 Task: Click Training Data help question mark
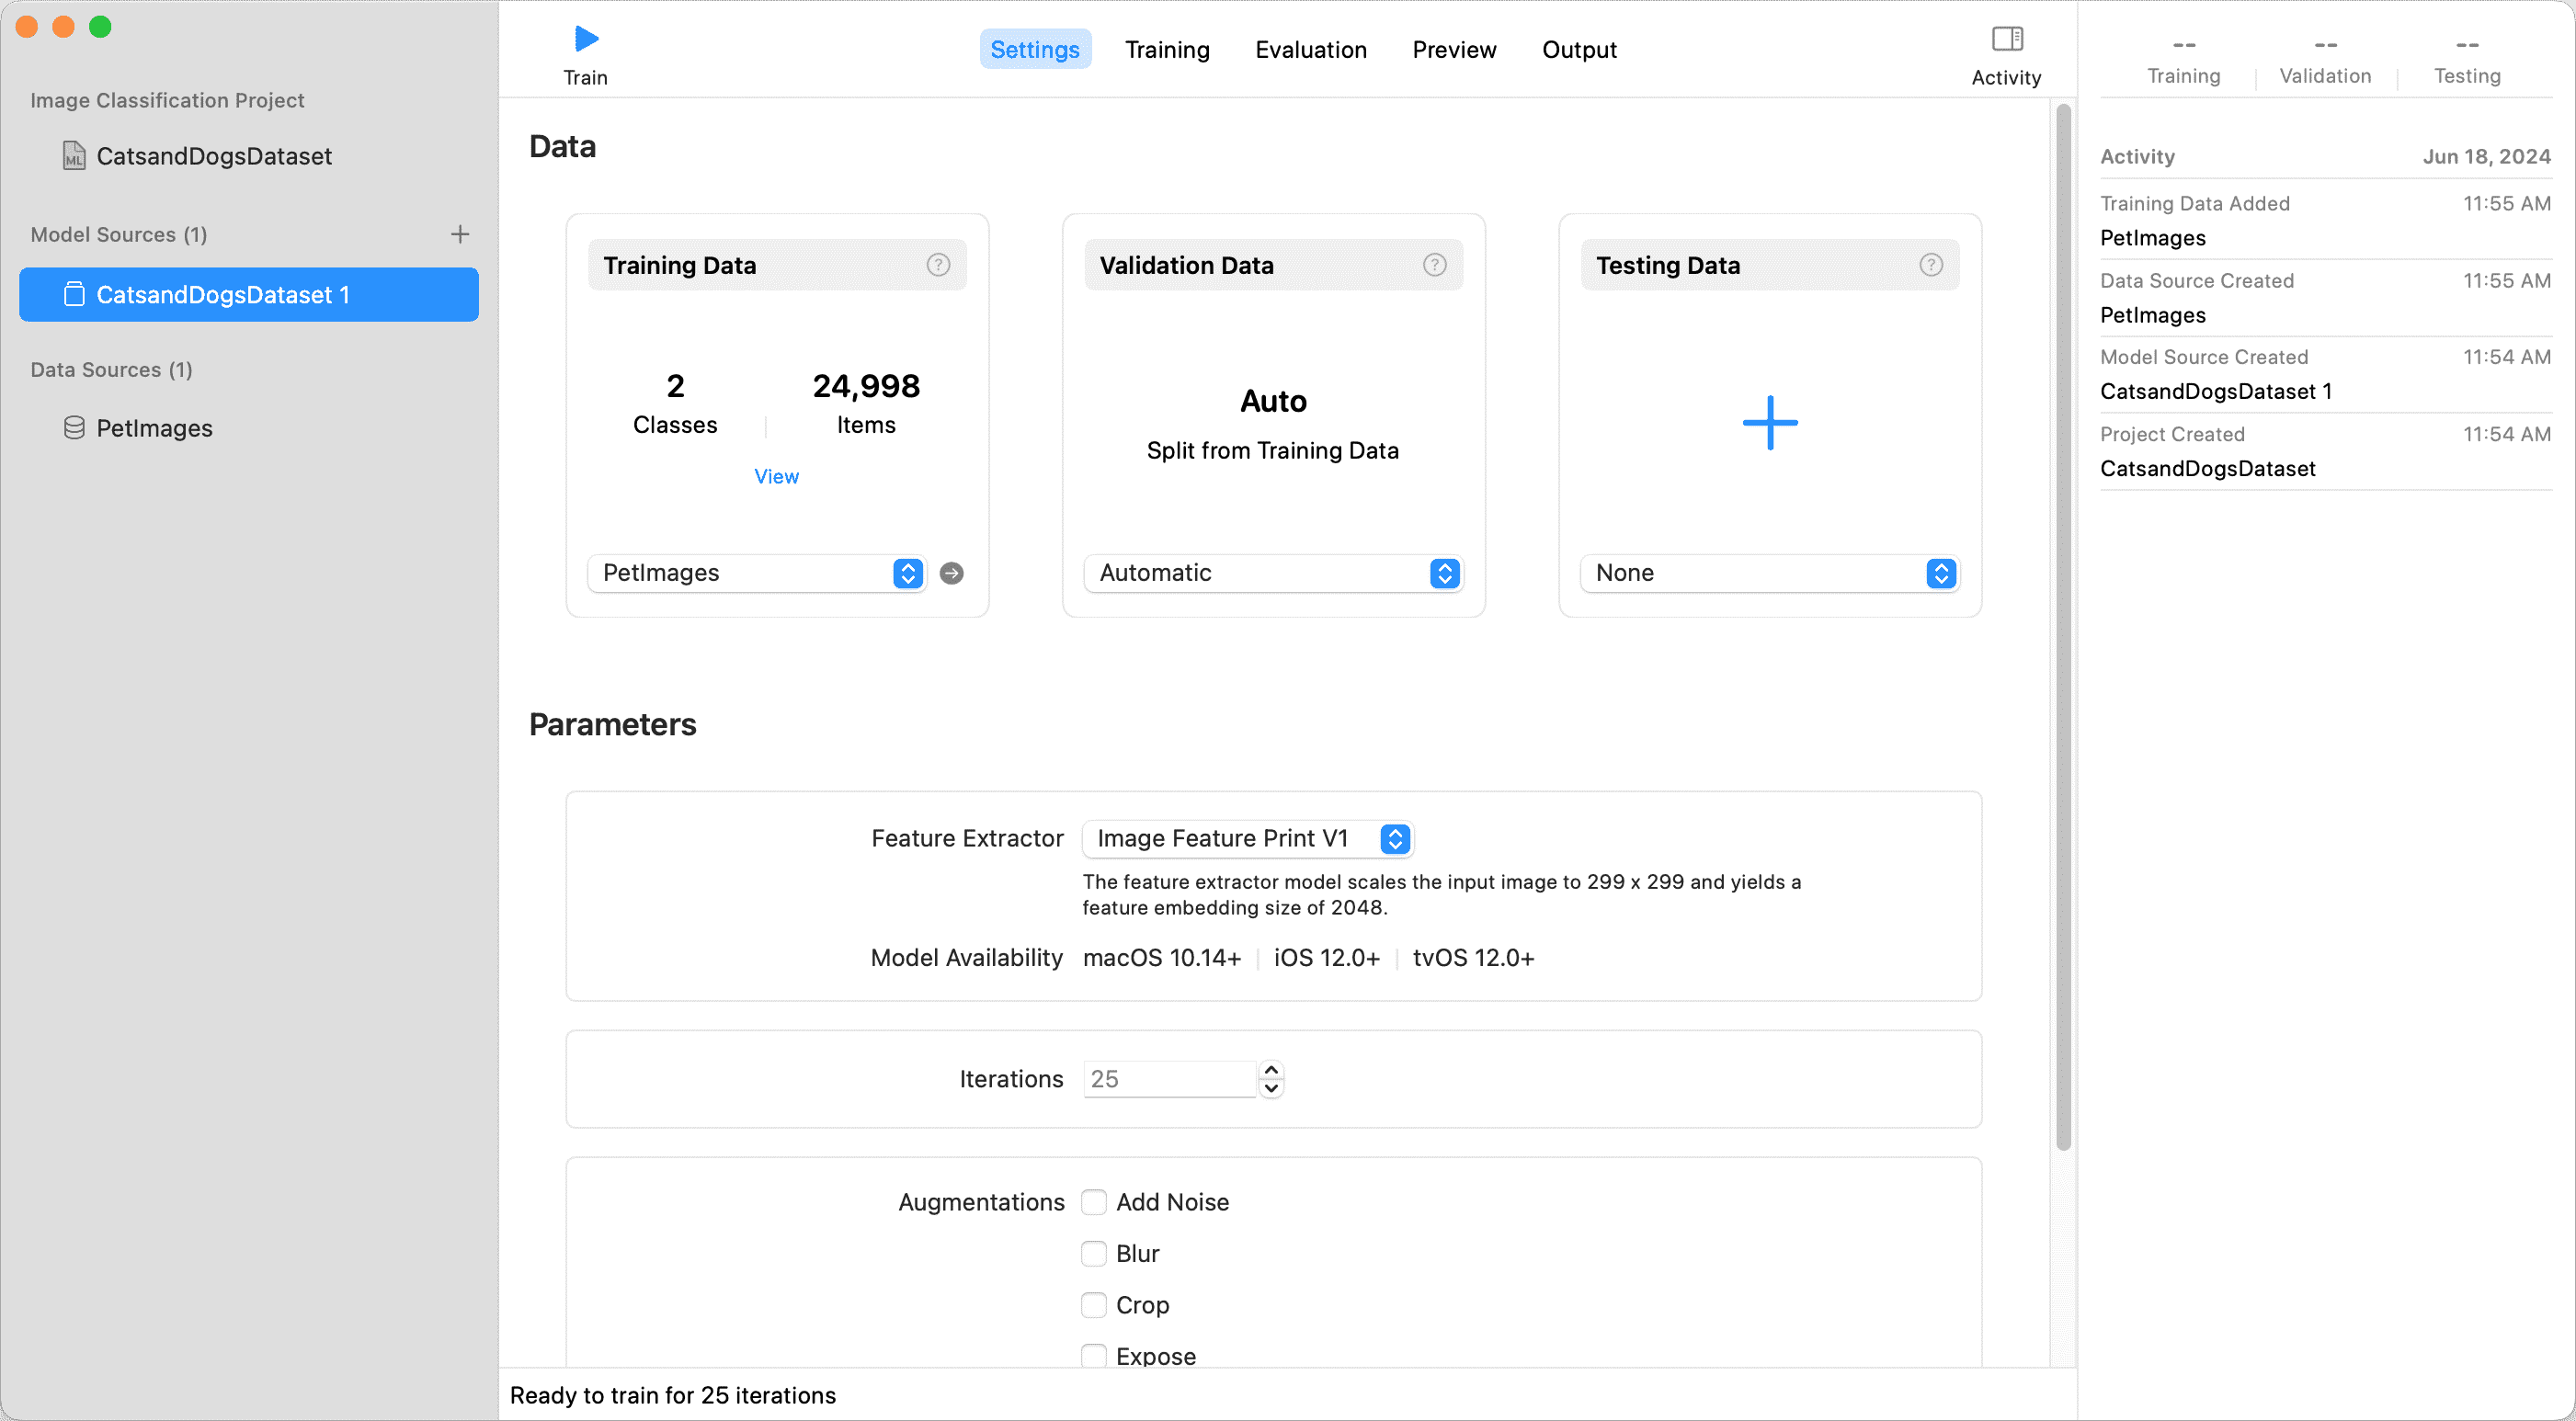(937, 265)
